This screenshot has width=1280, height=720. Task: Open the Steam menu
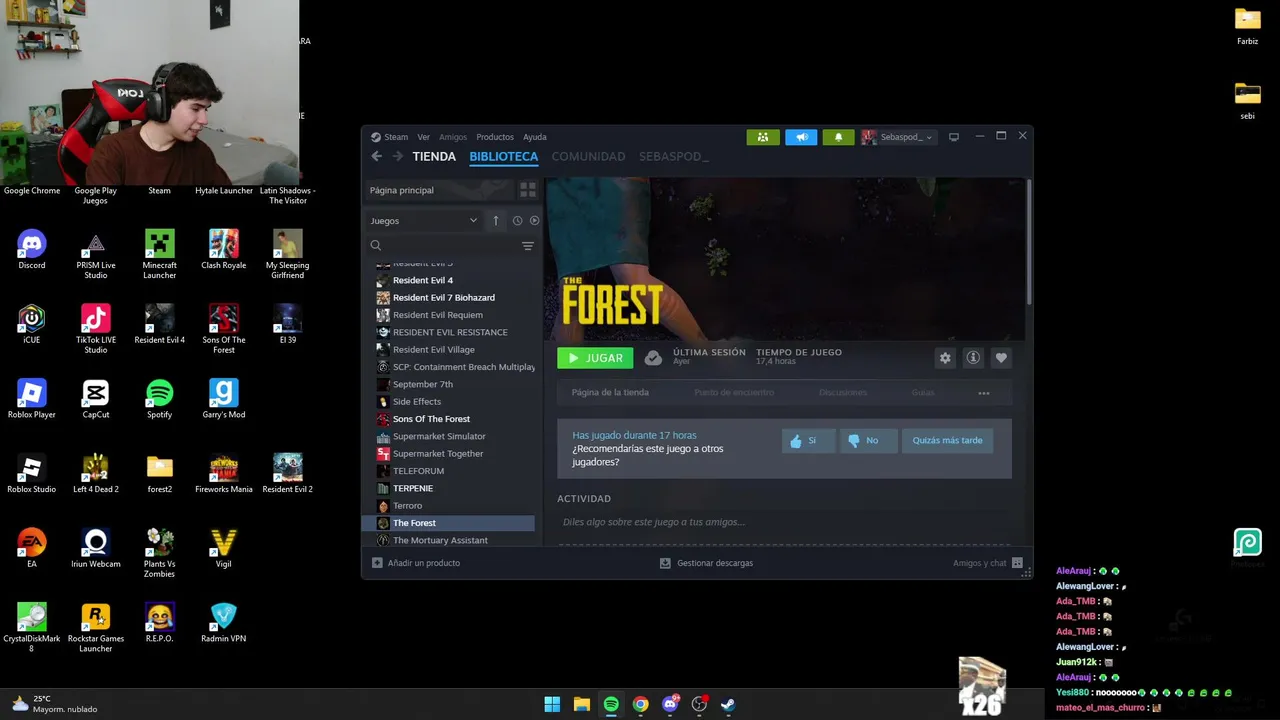[390, 137]
